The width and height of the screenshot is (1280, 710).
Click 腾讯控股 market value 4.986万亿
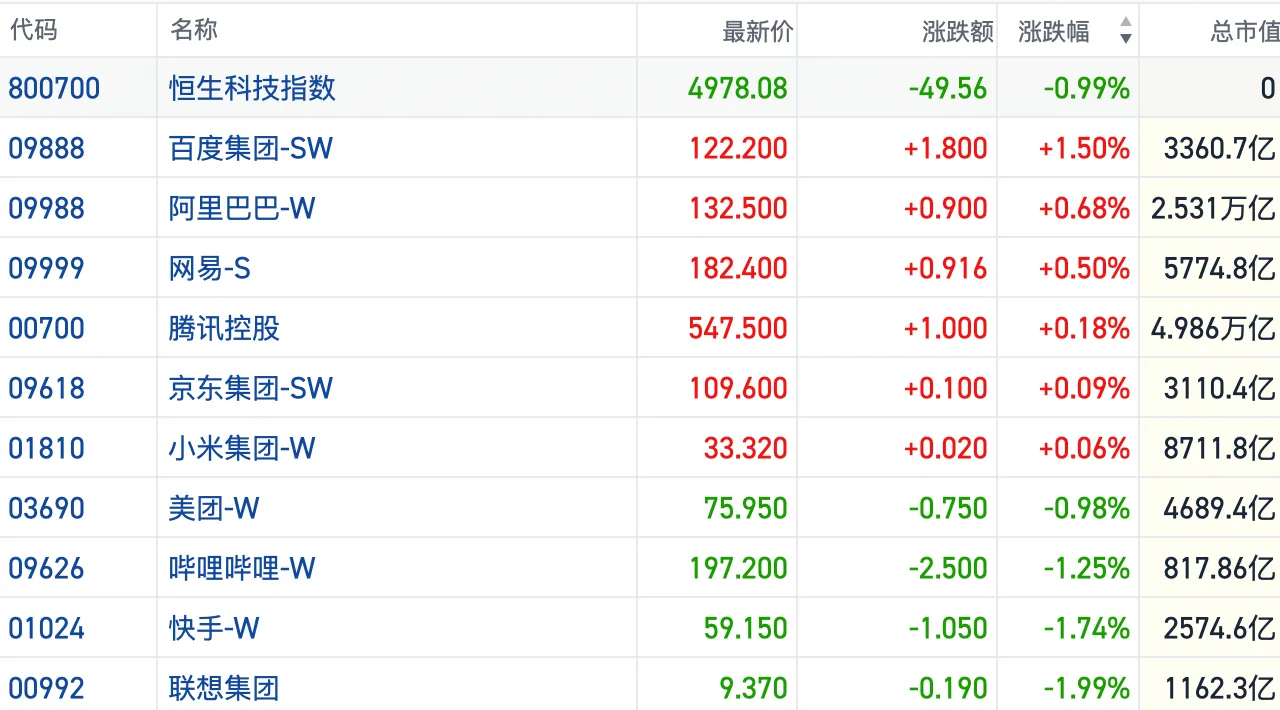click(1212, 328)
